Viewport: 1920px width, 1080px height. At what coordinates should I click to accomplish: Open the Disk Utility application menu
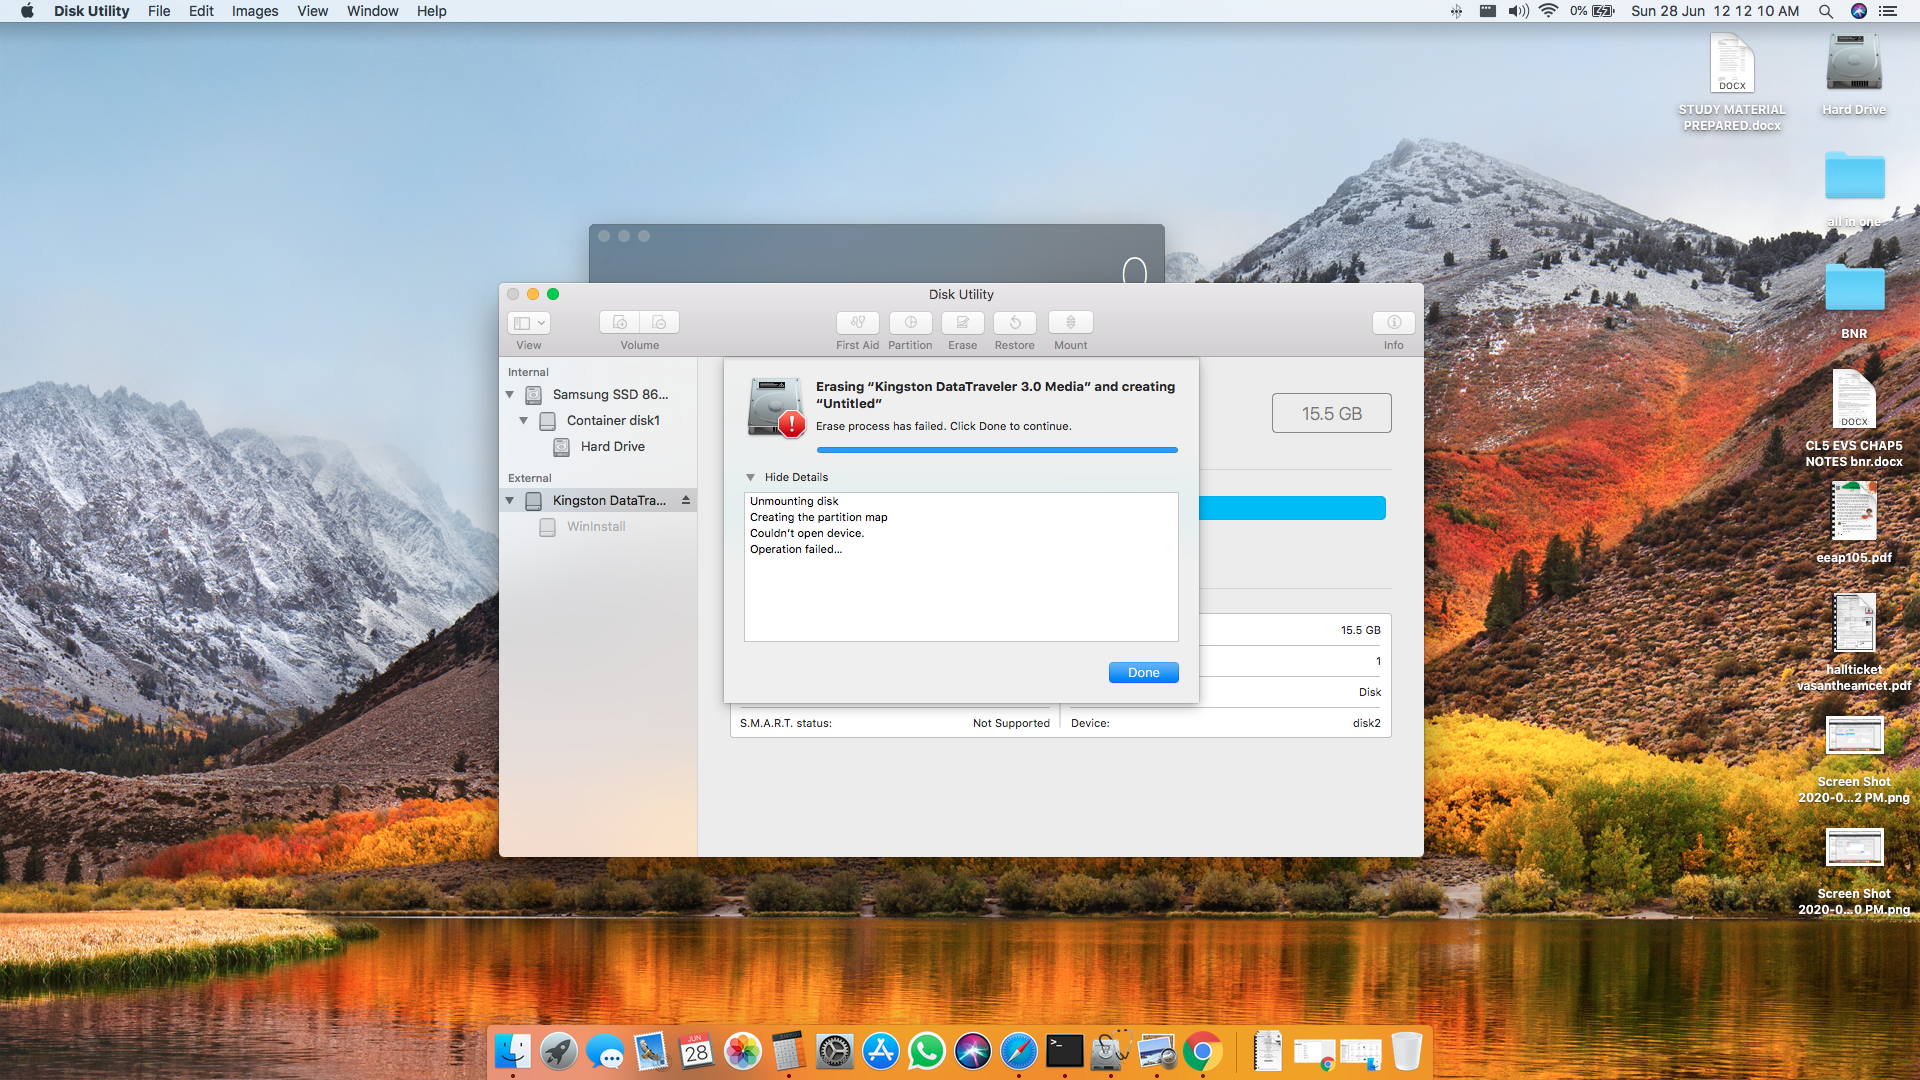click(x=91, y=11)
